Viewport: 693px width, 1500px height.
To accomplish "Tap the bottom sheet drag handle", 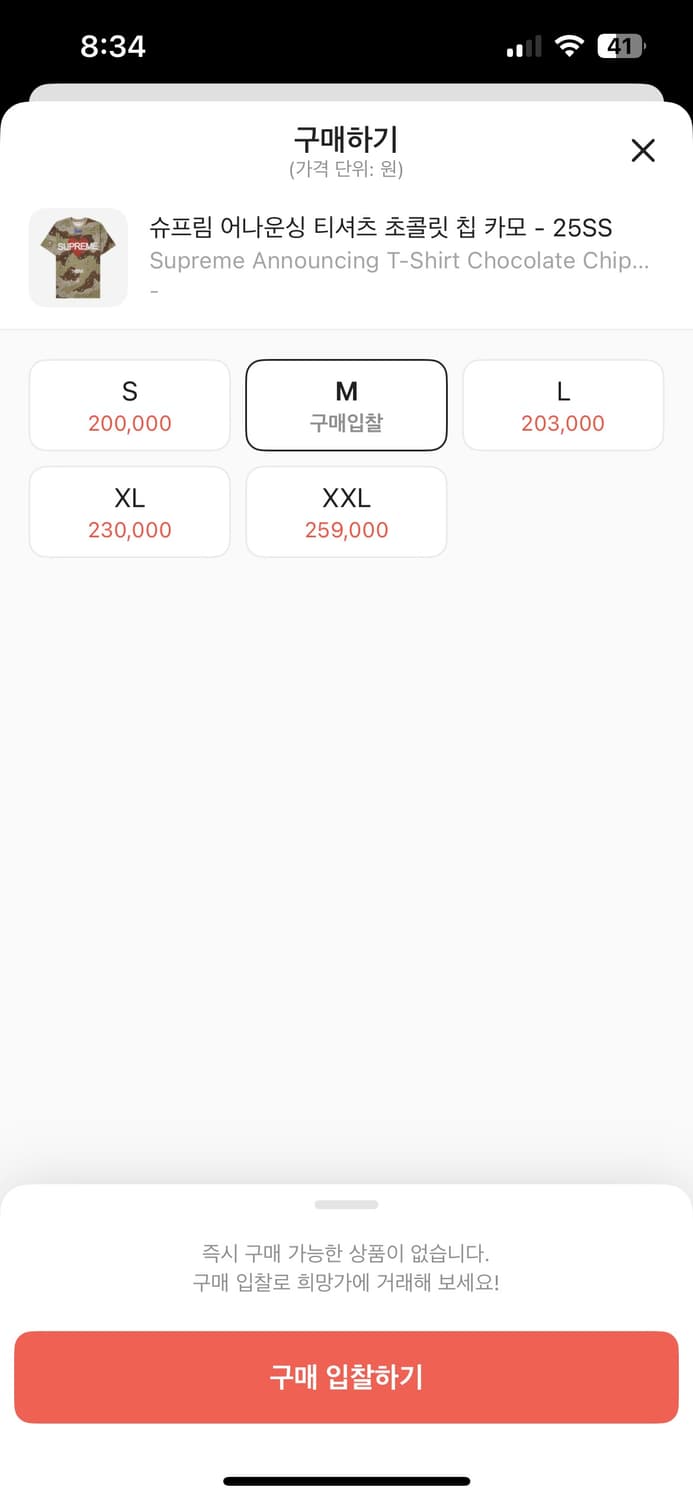I will click(x=346, y=1205).
